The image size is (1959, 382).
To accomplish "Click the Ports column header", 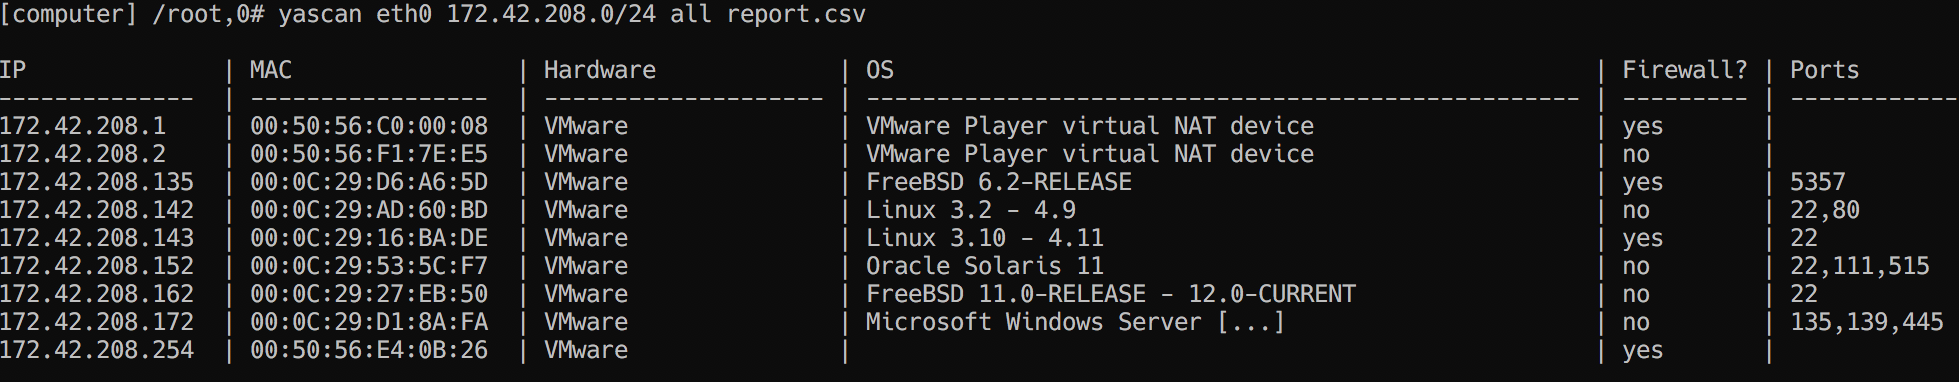I will click(x=1825, y=70).
